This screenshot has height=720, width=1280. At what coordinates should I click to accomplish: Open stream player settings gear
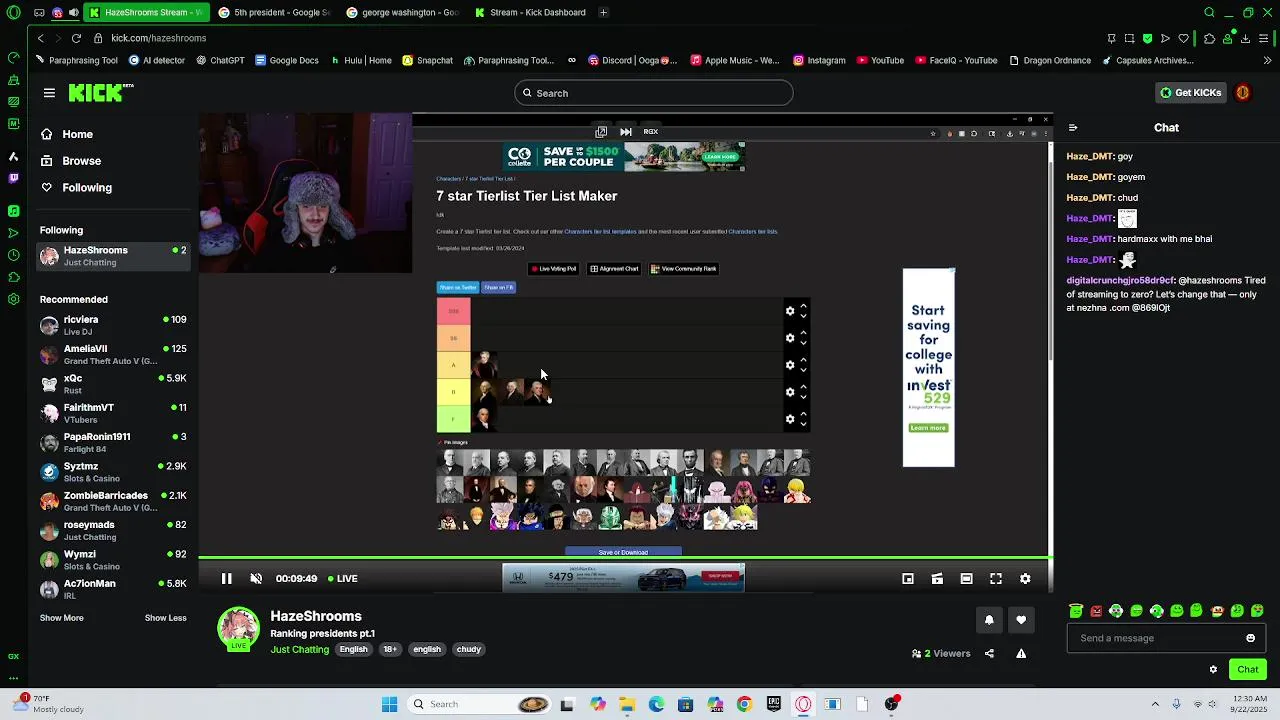tap(1025, 578)
